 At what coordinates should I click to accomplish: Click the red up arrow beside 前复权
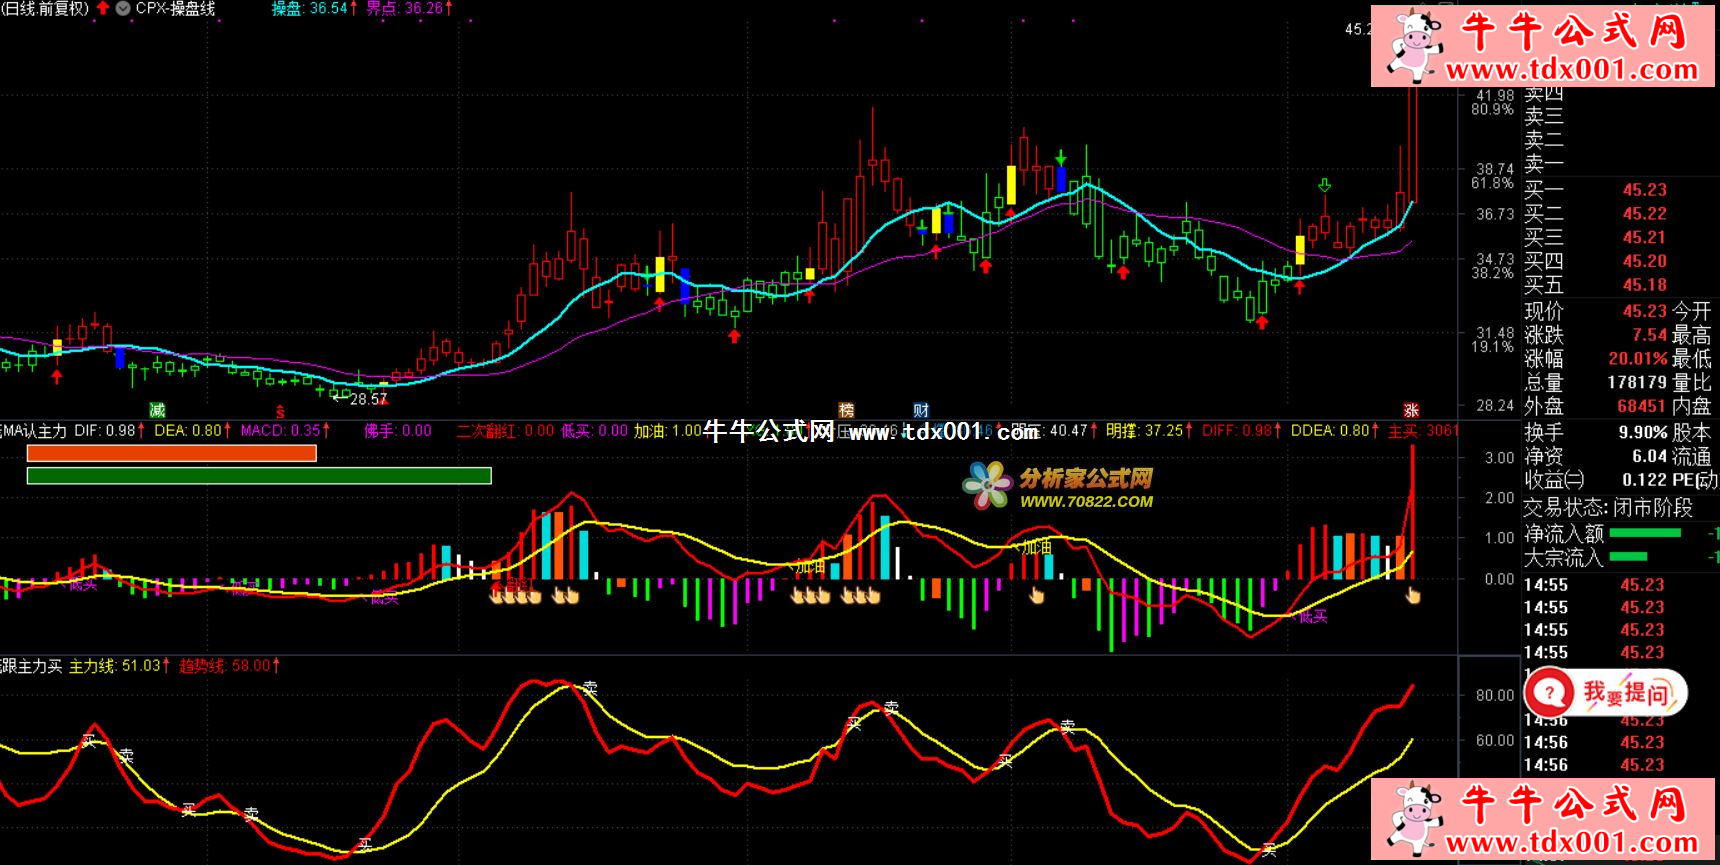point(103,8)
